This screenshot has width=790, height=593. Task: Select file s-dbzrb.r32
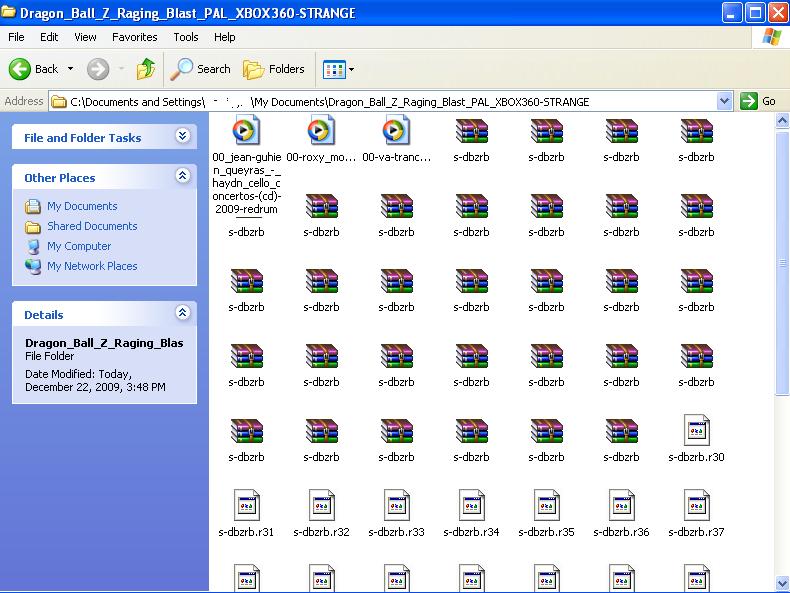point(321,513)
